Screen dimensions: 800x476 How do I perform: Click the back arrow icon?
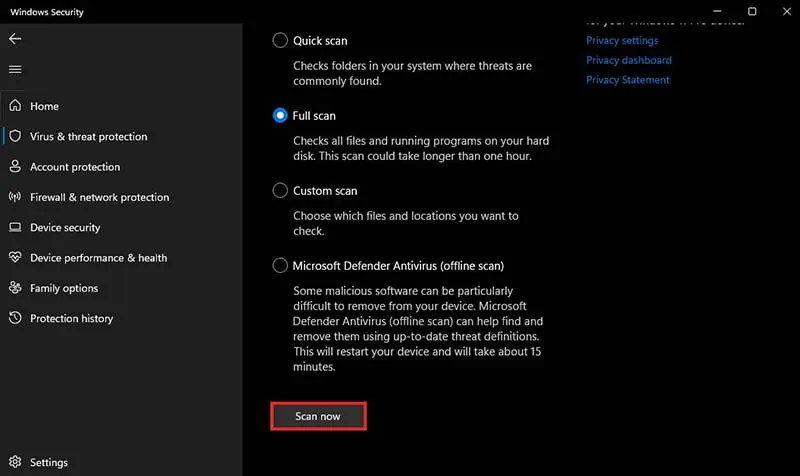tap(15, 39)
